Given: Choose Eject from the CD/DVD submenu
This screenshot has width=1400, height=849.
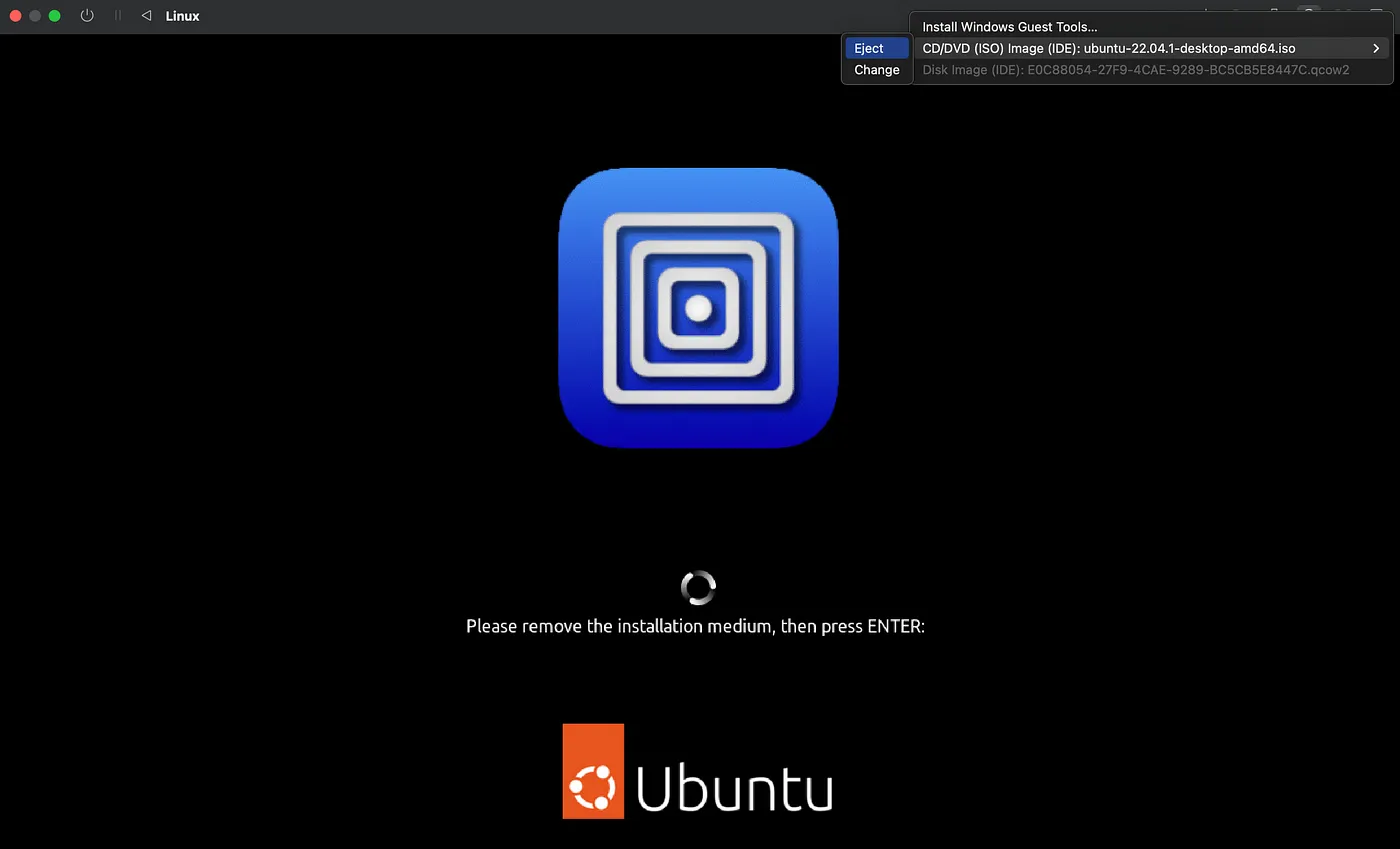Looking at the screenshot, I should [877, 48].
